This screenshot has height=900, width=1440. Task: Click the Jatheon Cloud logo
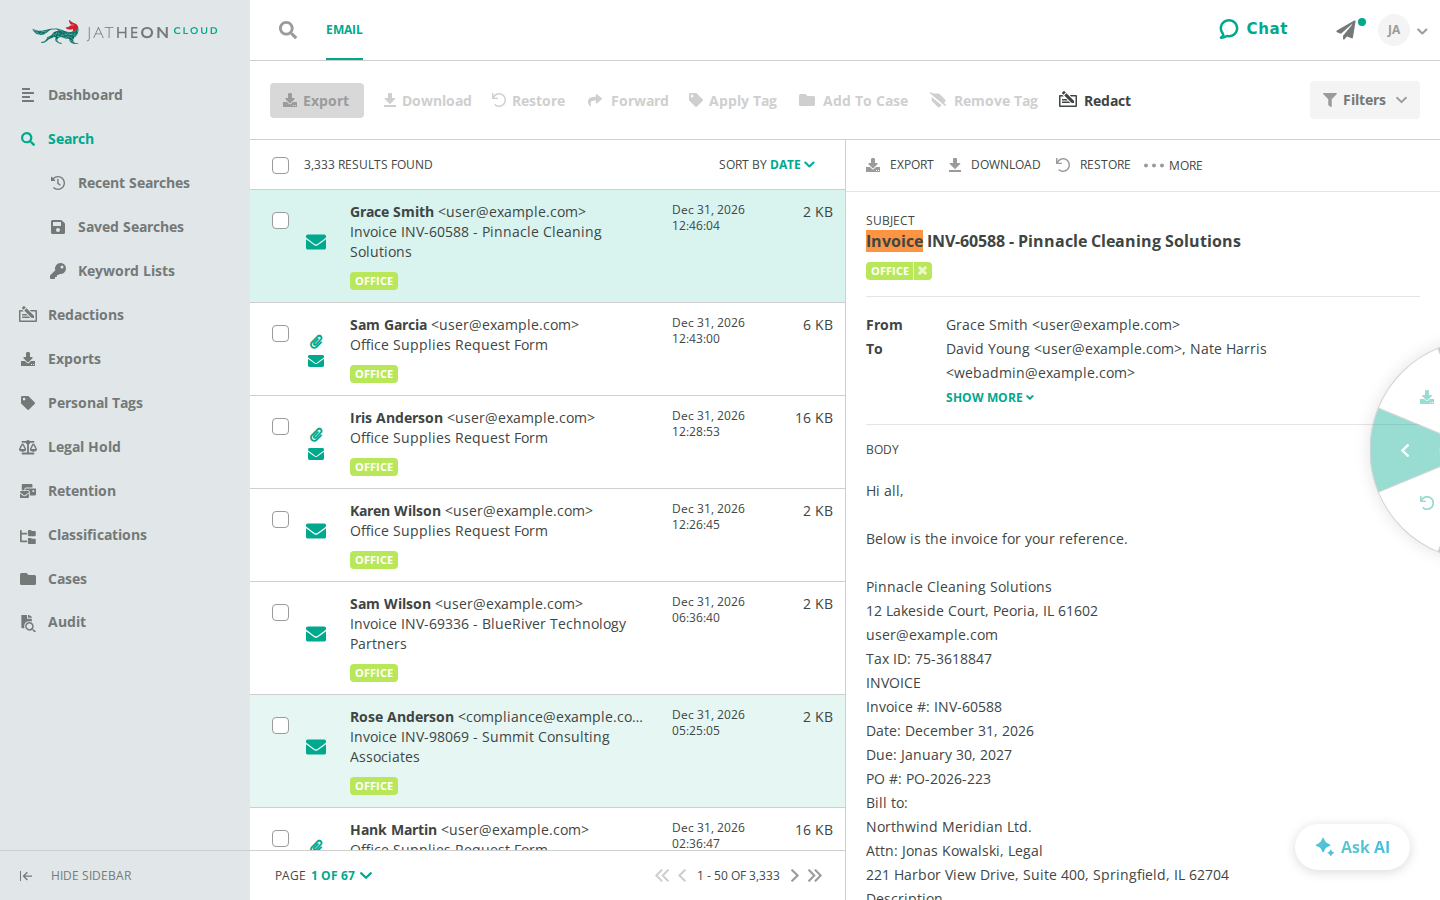(x=125, y=32)
